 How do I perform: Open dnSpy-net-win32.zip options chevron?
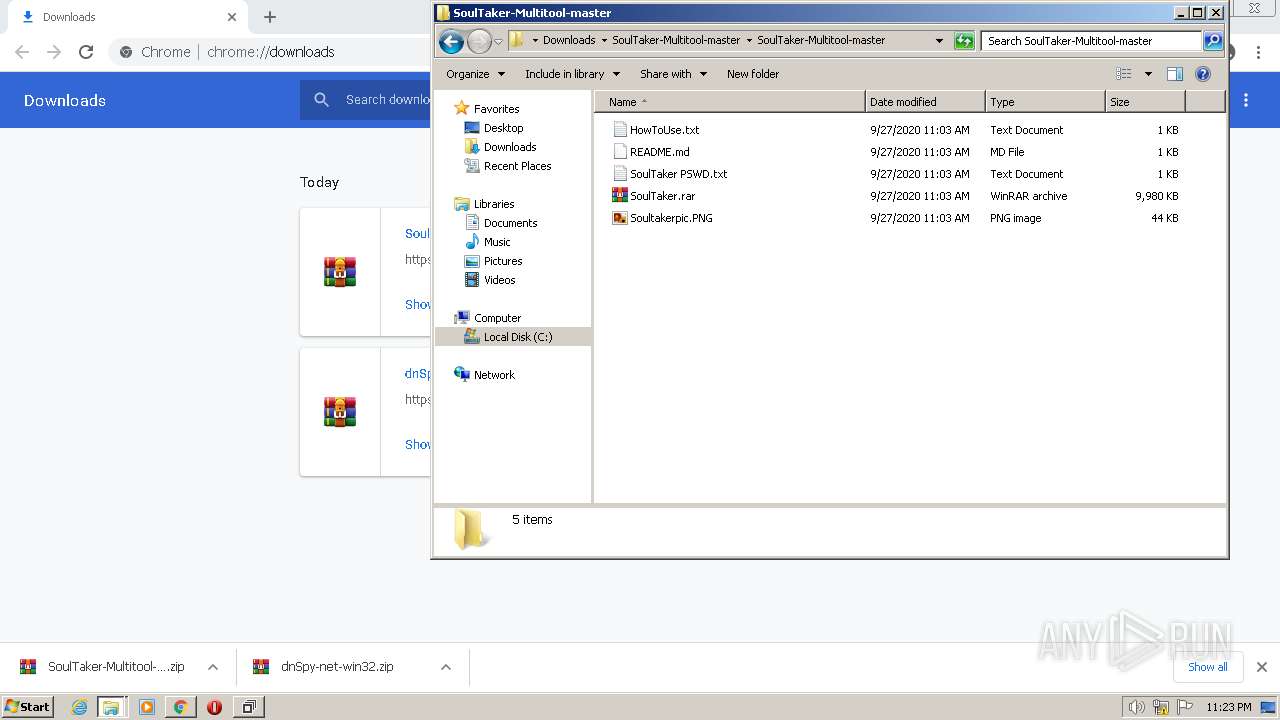coord(446,667)
